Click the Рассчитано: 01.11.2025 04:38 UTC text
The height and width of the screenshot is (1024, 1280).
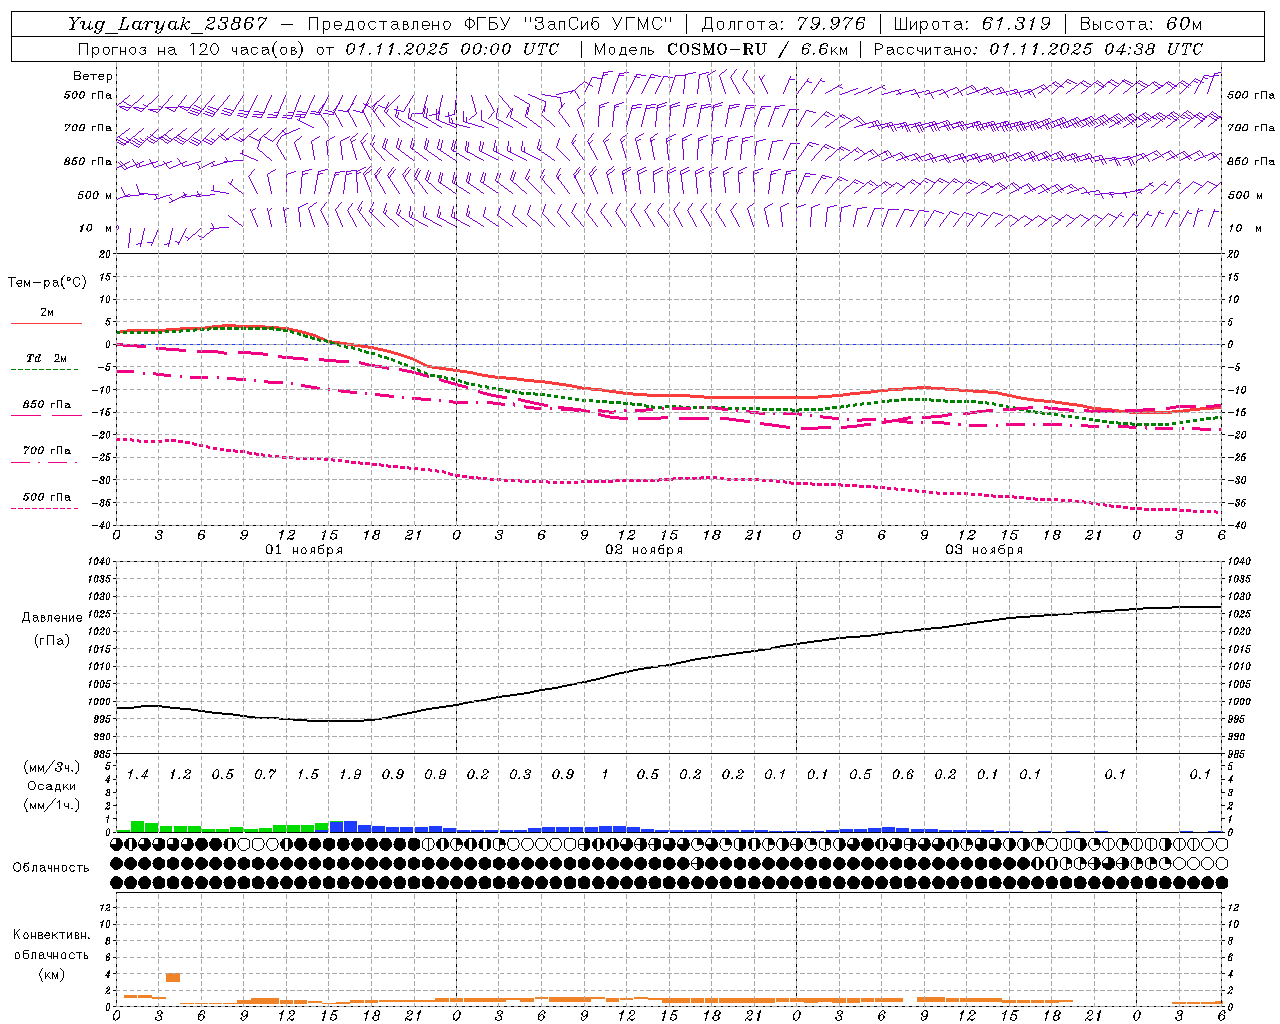click(x=1038, y=49)
